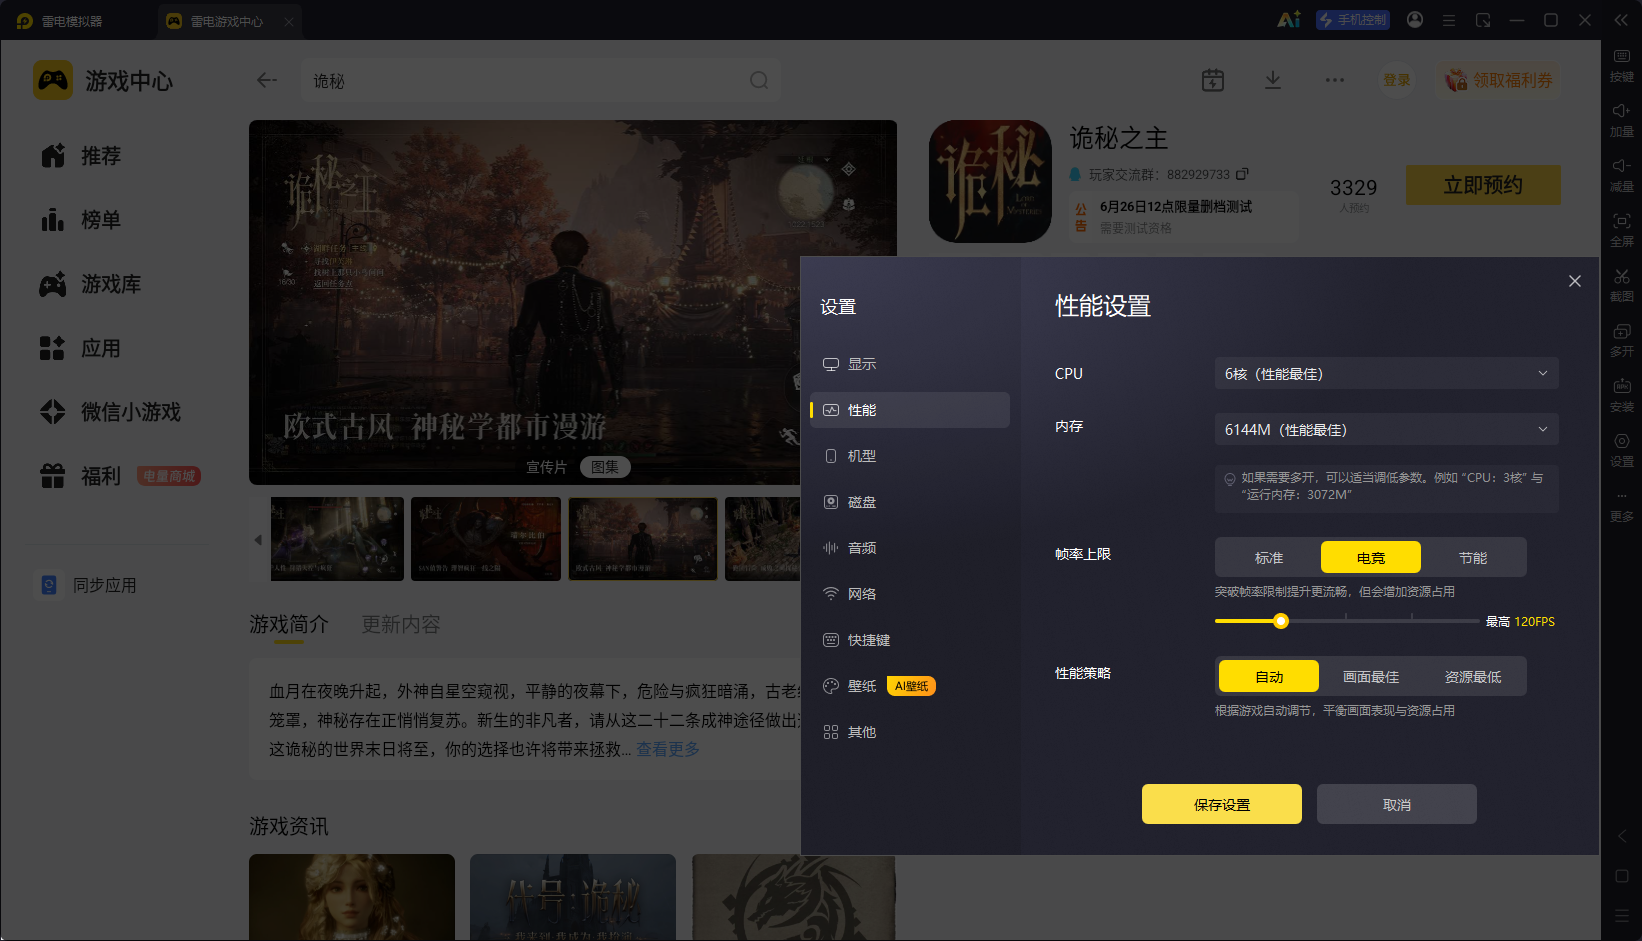The image size is (1642, 941).
Task: Choose 画面最佳 performance strategy
Action: (1371, 677)
